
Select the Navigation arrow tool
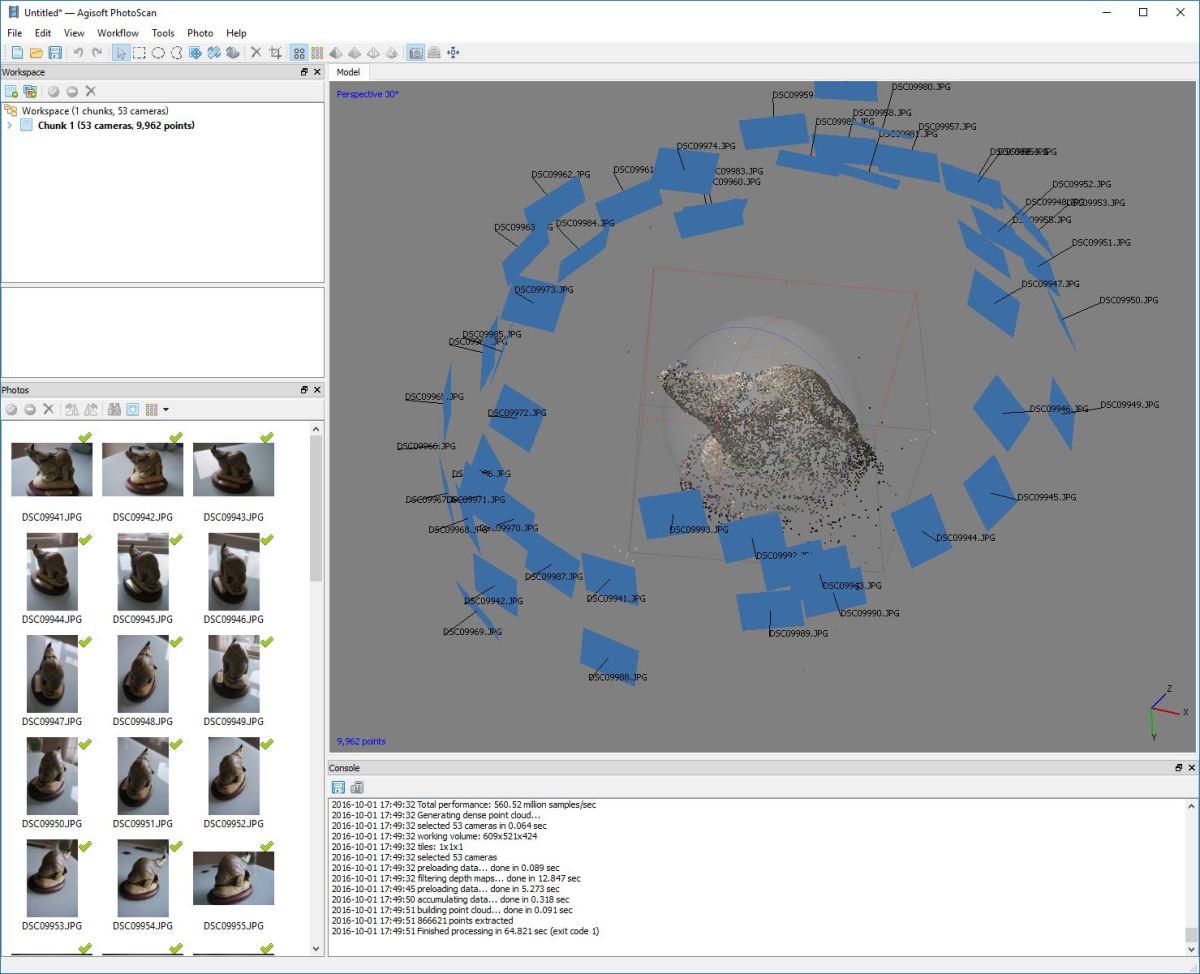tap(119, 52)
